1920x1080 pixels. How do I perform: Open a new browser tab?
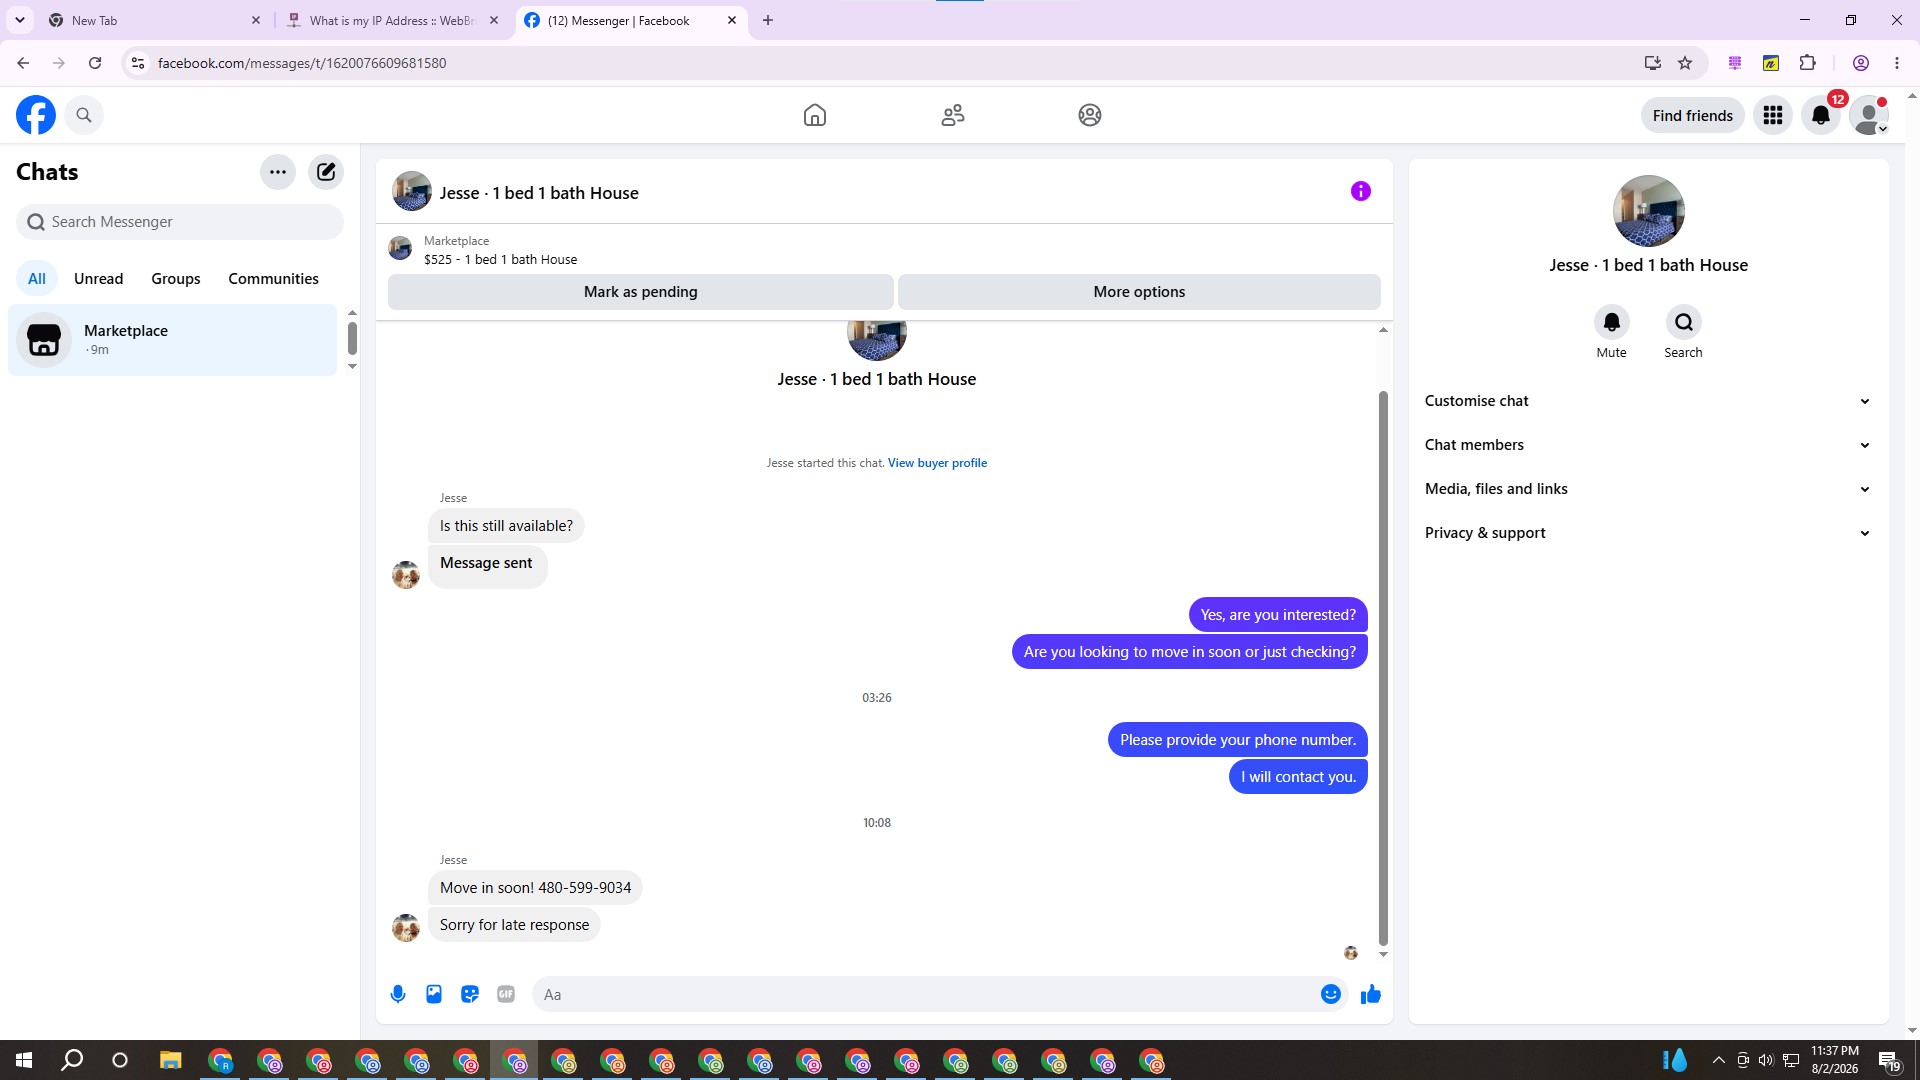[768, 20]
